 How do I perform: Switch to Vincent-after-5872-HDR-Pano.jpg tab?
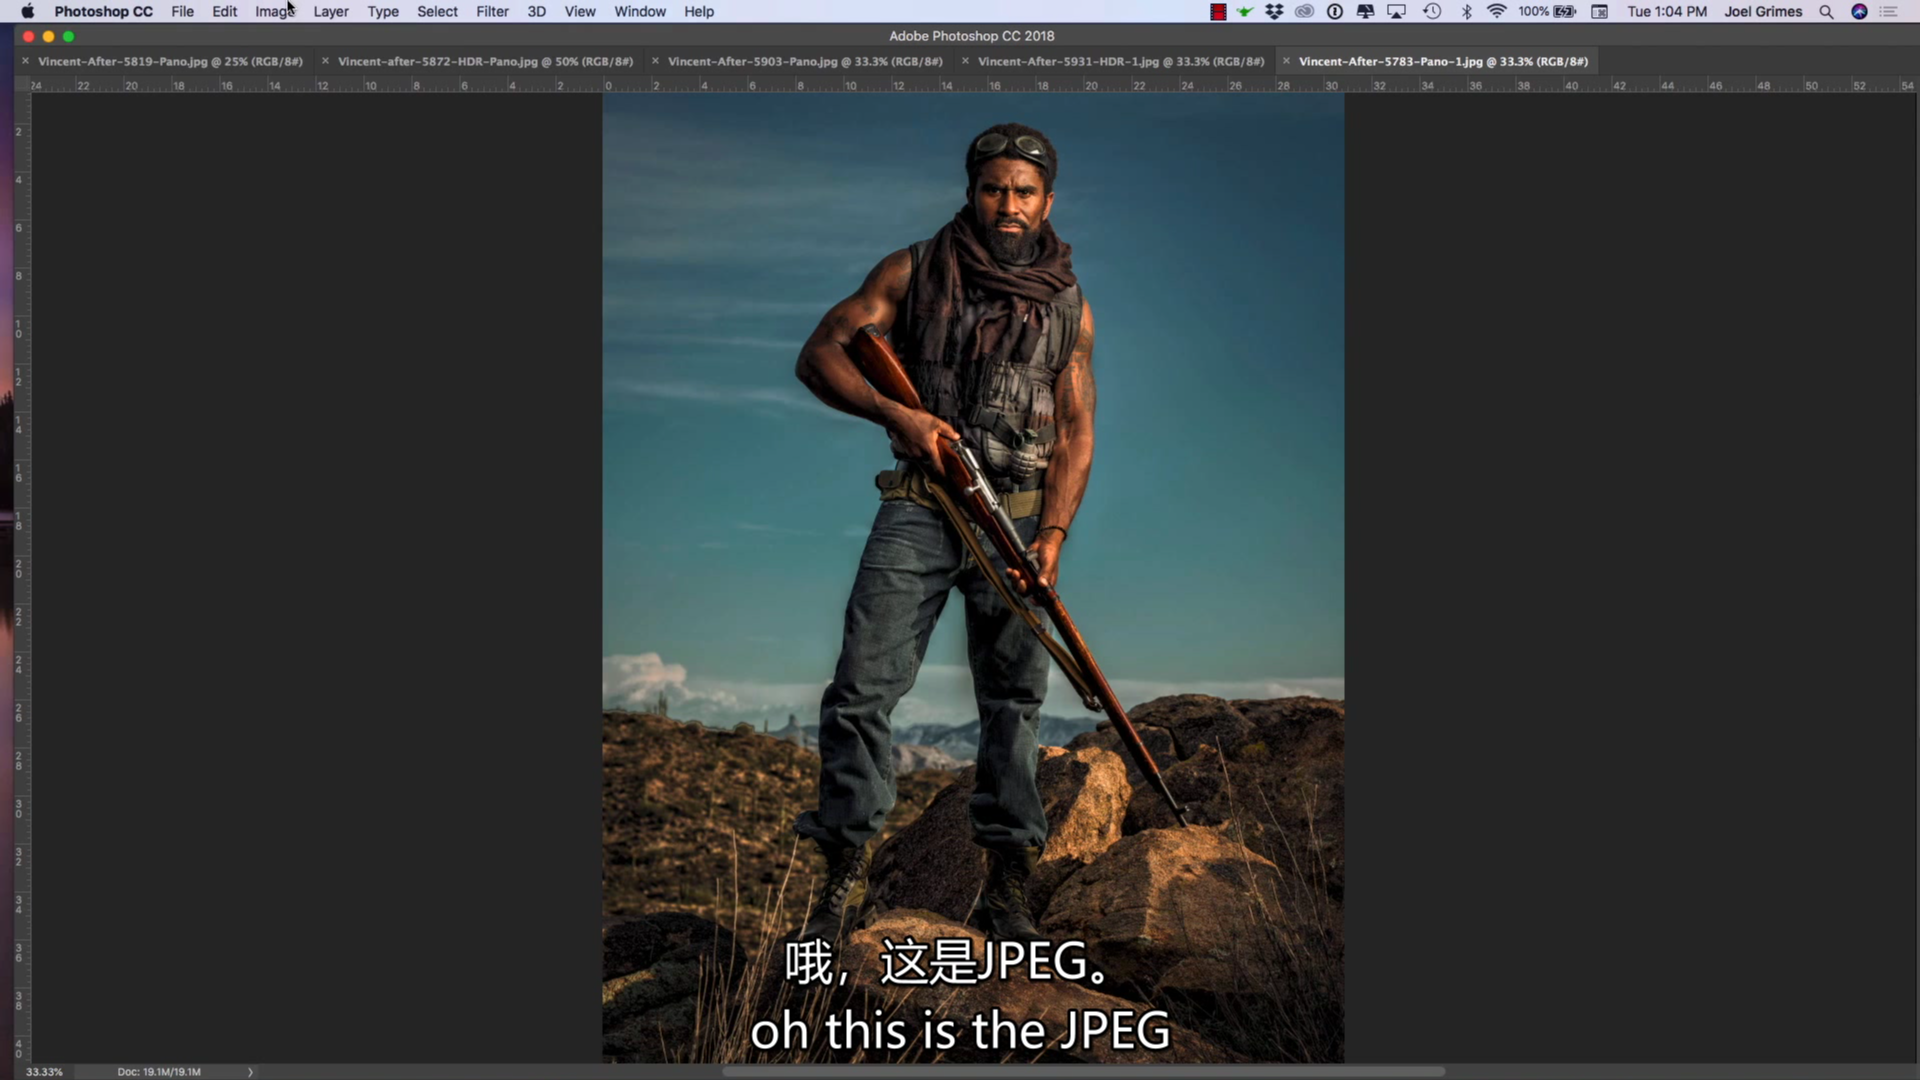[485, 61]
